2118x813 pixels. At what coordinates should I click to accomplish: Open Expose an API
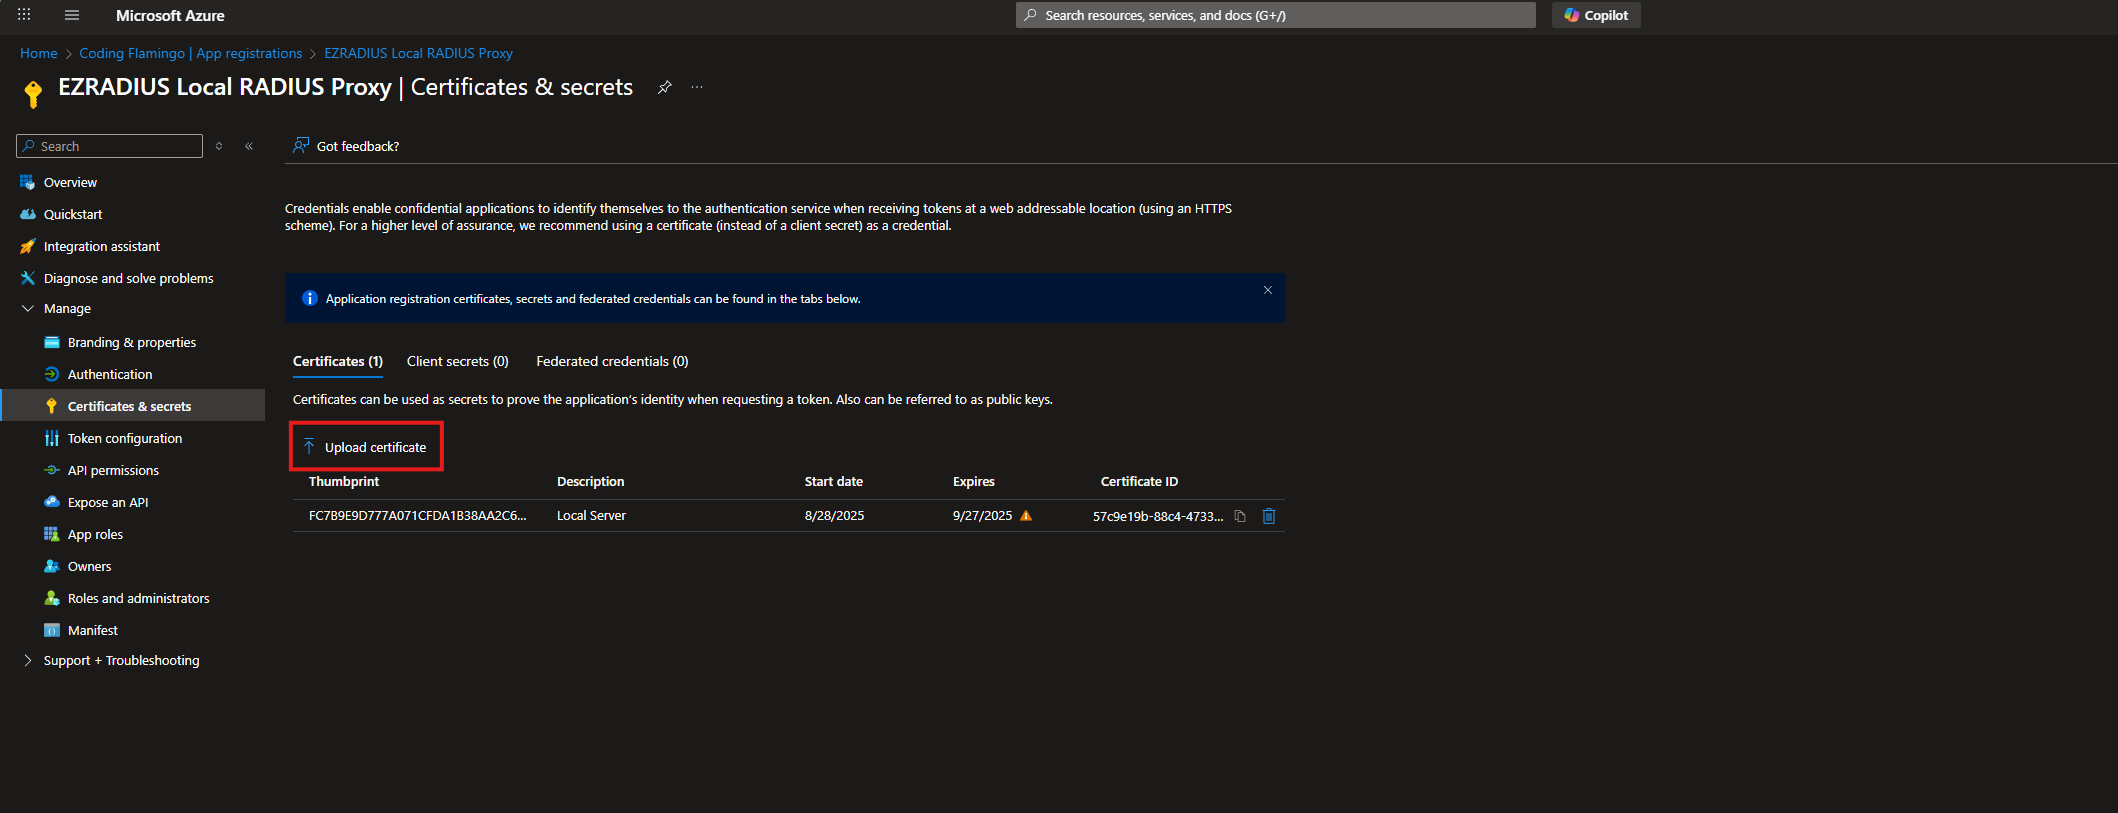(x=107, y=502)
